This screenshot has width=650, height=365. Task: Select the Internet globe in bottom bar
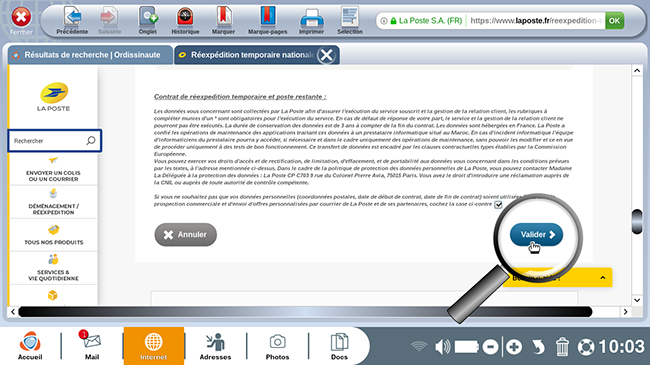[153, 346]
